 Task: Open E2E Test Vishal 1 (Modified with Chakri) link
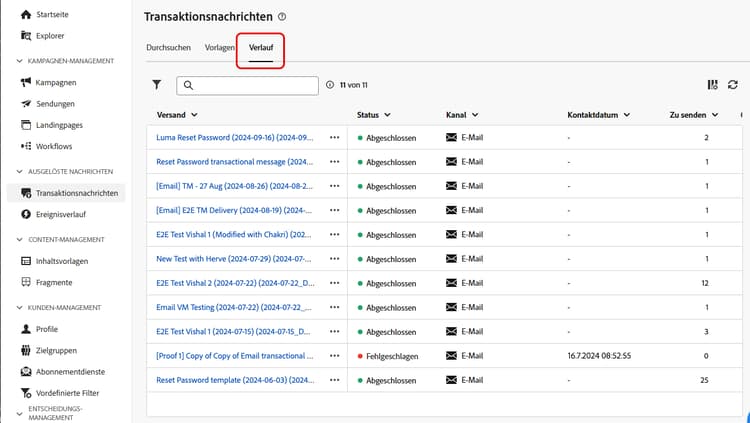(233, 234)
